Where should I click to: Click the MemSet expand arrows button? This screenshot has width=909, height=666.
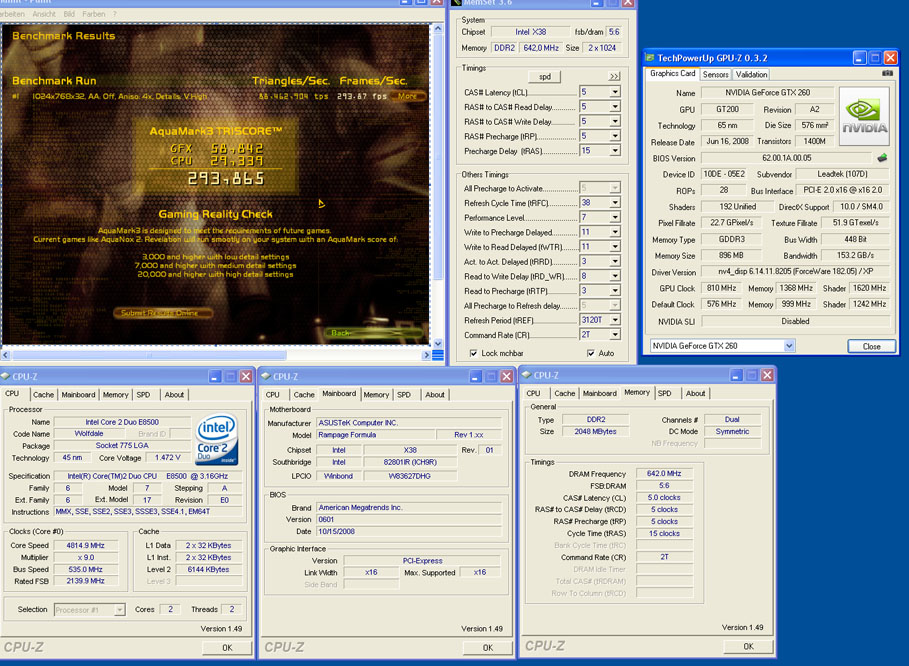614,77
